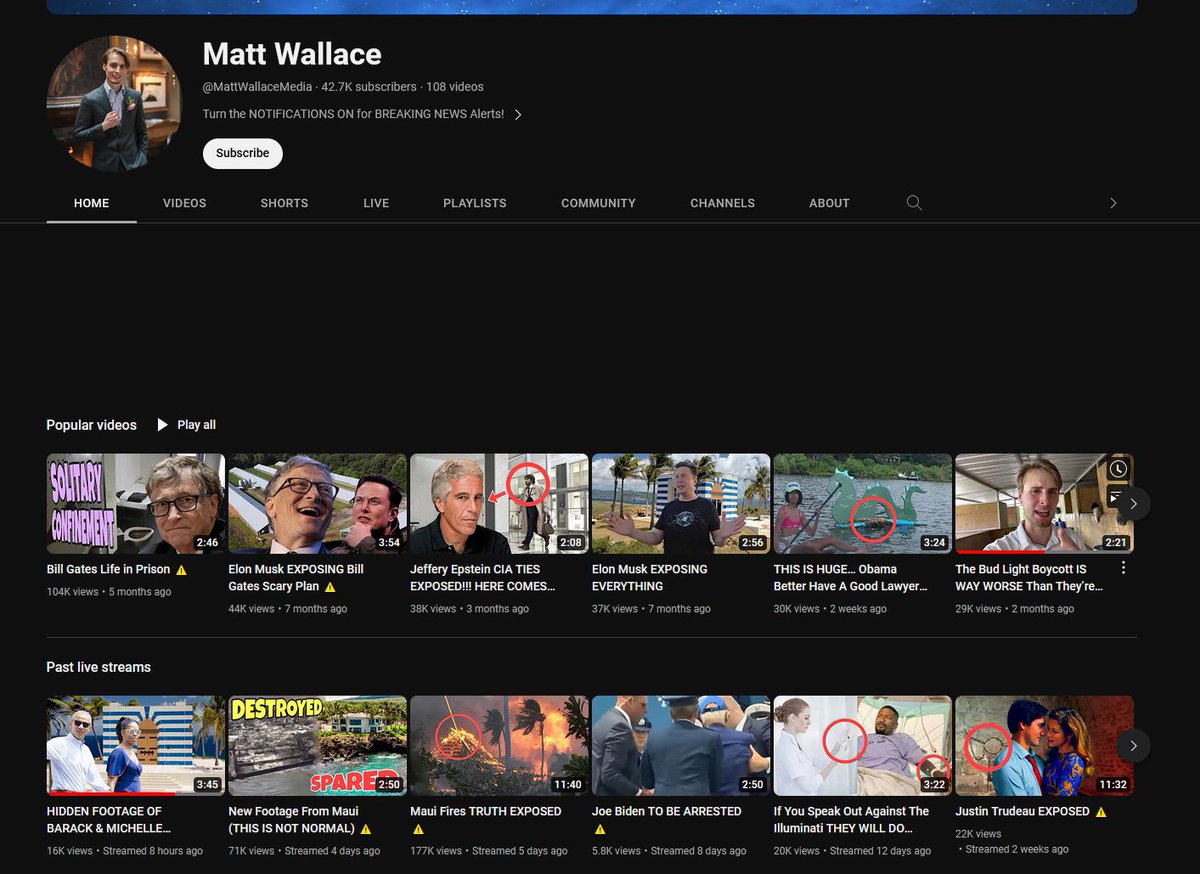Click warning icon under Joe Biden TO BE ARRESTED
Viewport: 1200px width, 874px height.
600,829
